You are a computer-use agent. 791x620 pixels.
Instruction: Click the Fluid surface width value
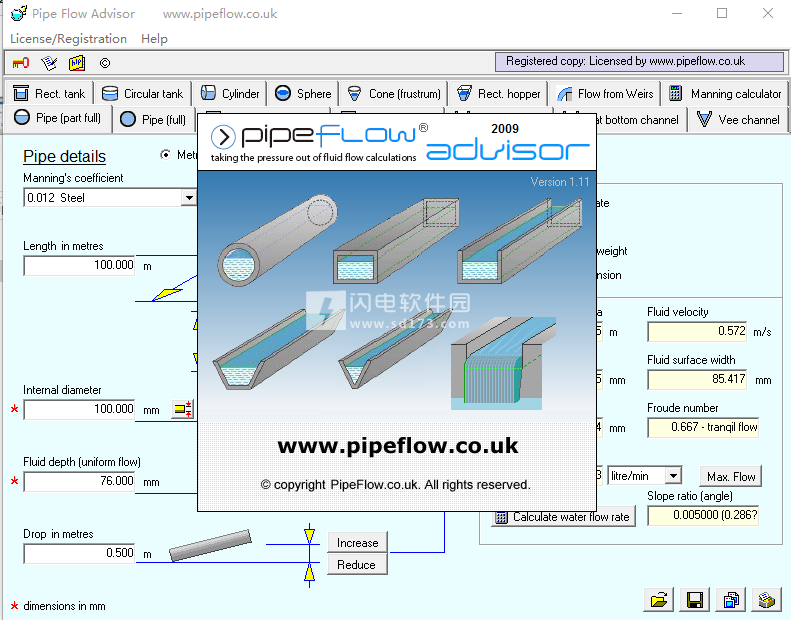[x=697, y=379]
